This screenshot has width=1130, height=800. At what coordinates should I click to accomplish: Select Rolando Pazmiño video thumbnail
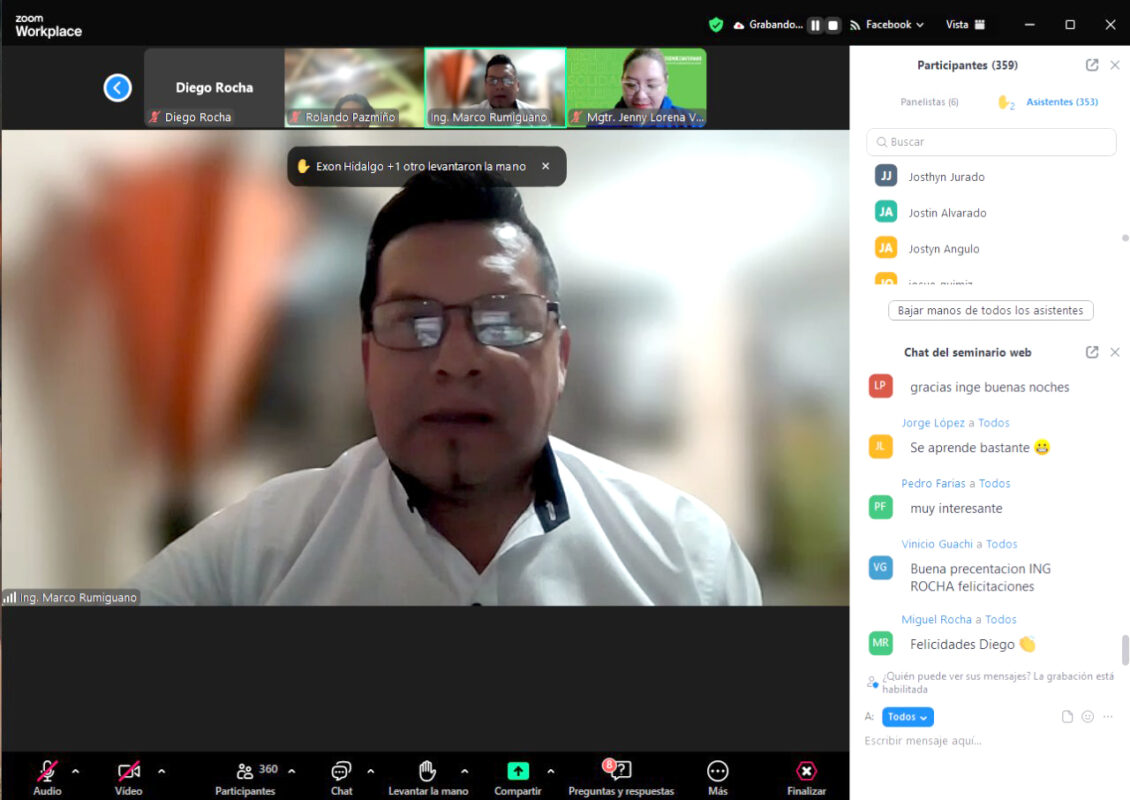354,88
